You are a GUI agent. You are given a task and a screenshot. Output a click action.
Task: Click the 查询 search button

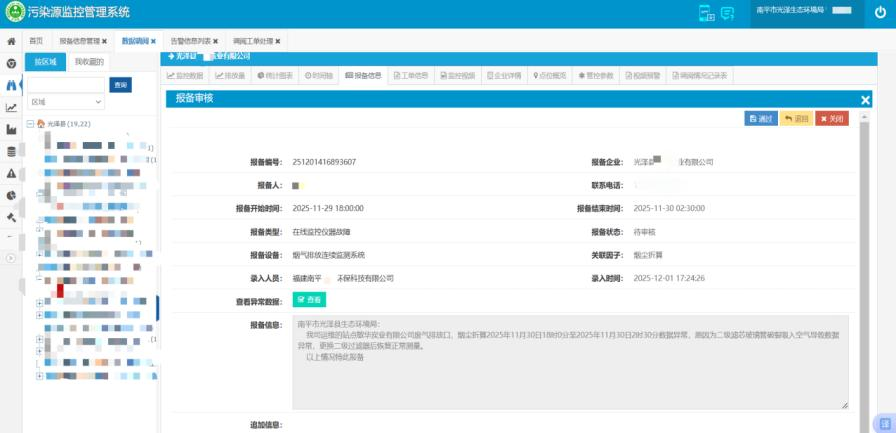coord(121,85)
